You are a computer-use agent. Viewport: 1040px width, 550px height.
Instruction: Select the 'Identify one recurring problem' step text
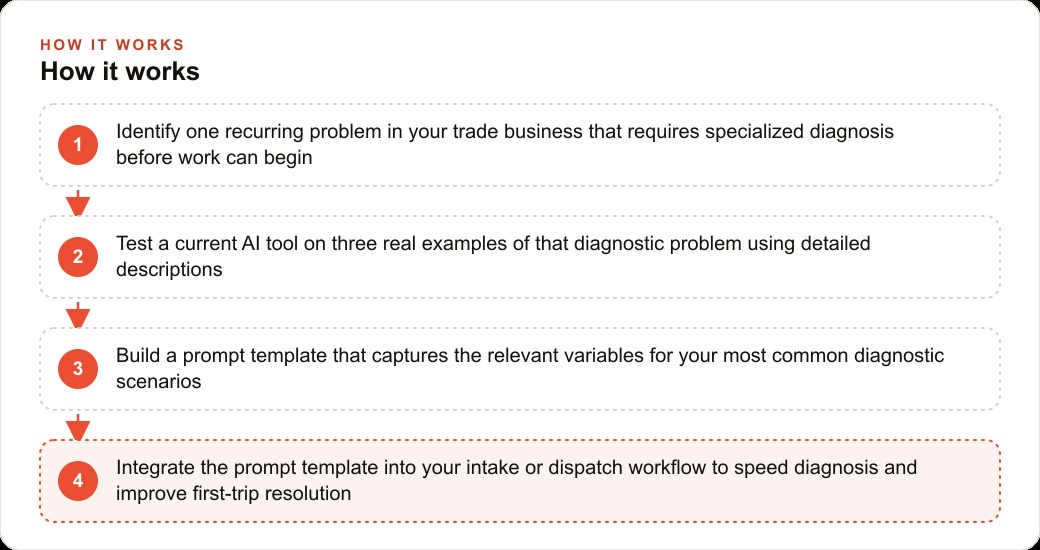[x=505, y=145]
